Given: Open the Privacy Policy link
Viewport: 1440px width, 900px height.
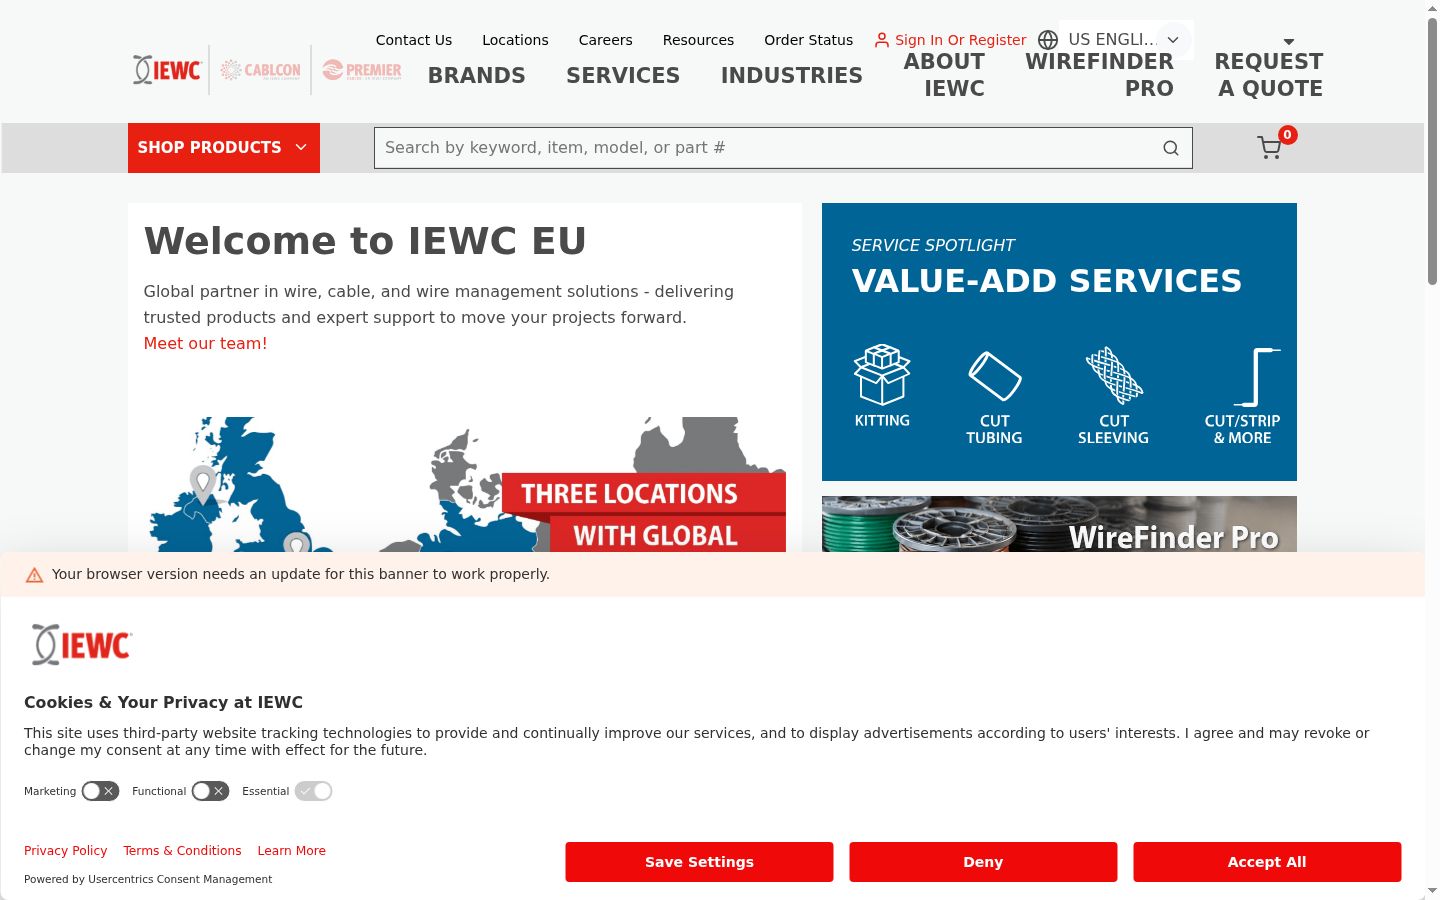Looking at the screenshot, I should coord(66,851).
